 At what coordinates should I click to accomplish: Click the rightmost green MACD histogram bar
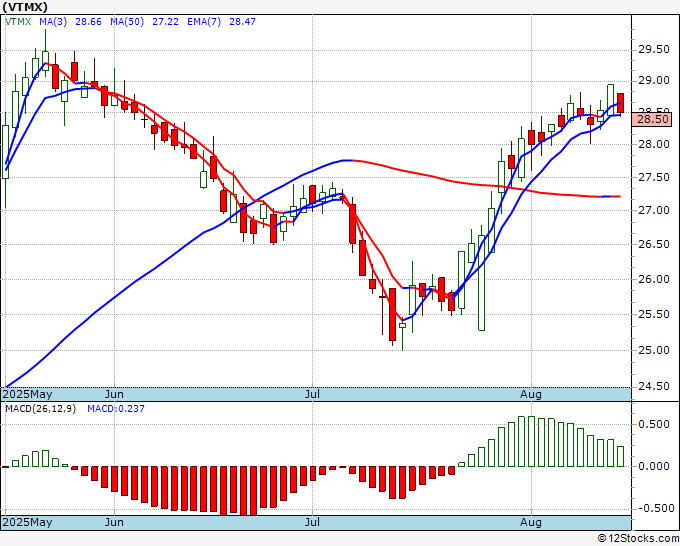tap(621, 456)
